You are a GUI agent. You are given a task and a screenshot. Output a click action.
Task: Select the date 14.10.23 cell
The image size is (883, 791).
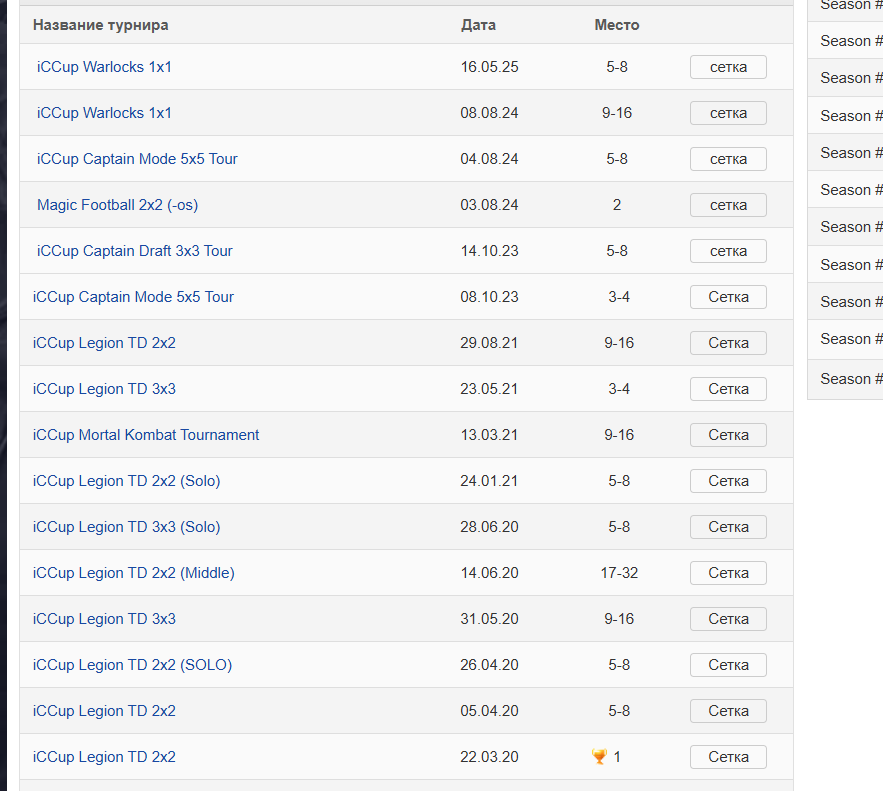(489, 251)
